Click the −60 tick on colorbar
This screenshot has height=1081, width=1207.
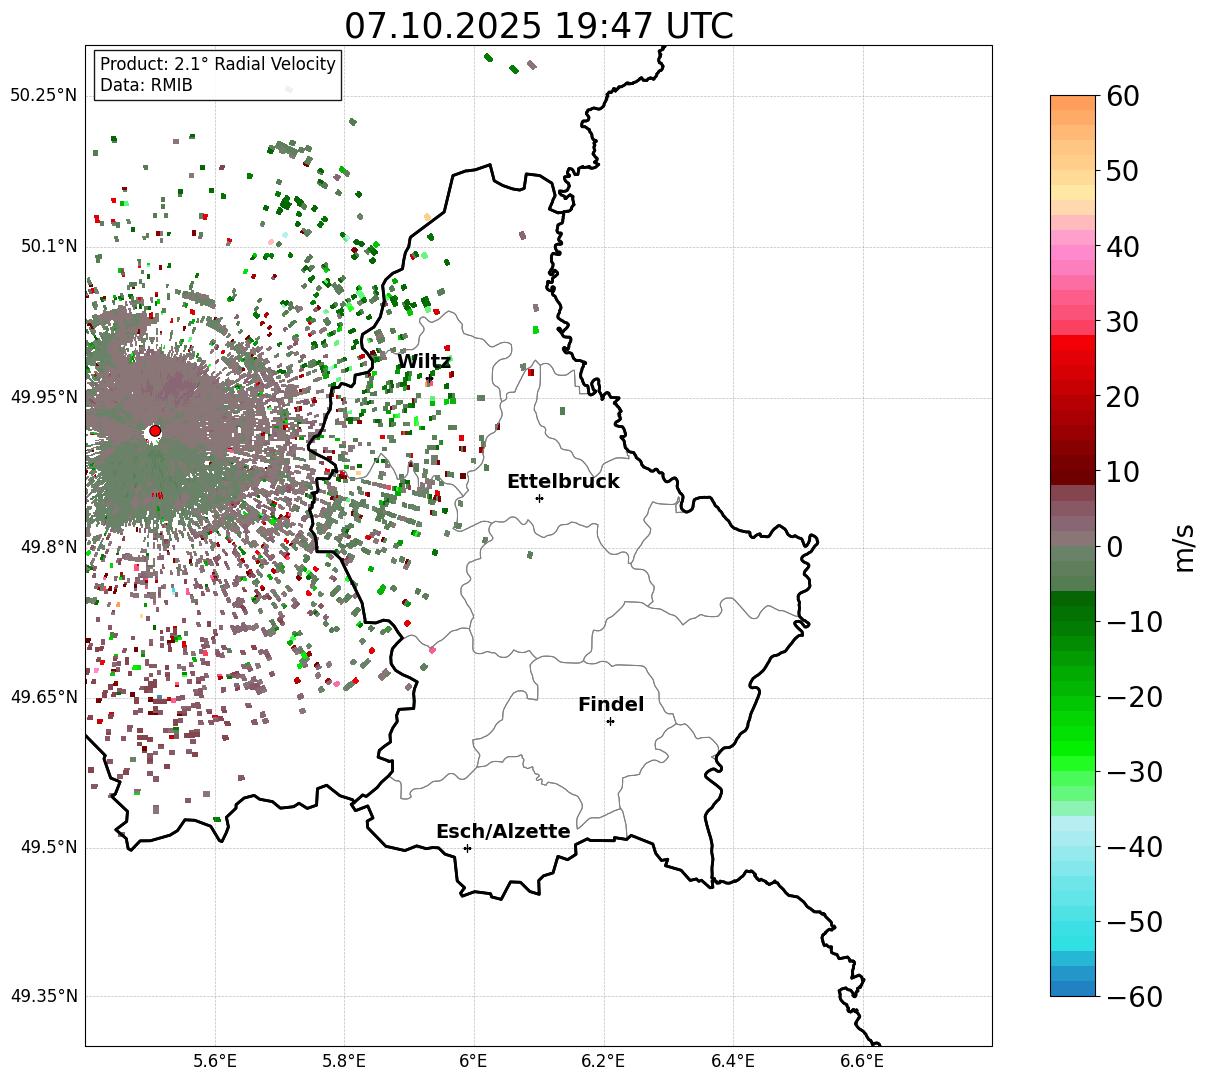(x=1134, y=997)
